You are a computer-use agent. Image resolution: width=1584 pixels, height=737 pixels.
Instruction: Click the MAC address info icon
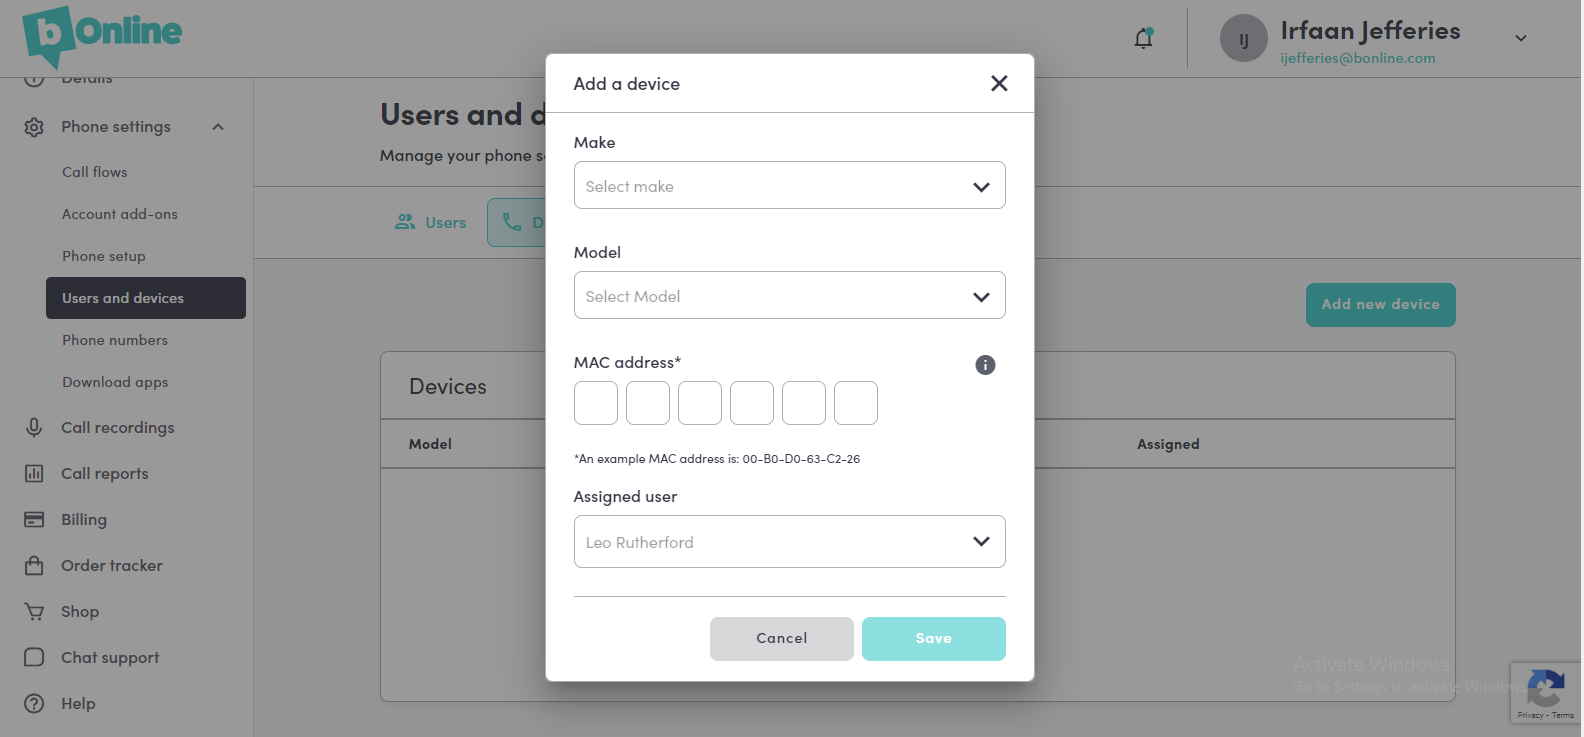pyautogui.click(x=985, y=365)
